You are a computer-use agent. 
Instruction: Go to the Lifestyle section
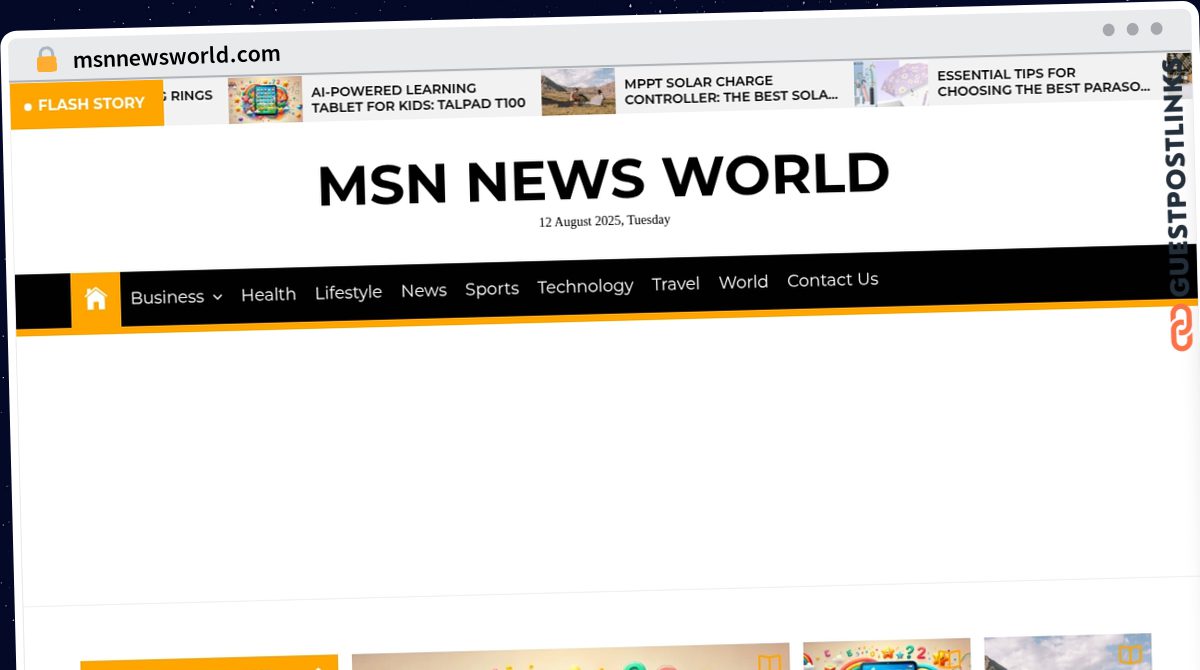coord(348,292)
